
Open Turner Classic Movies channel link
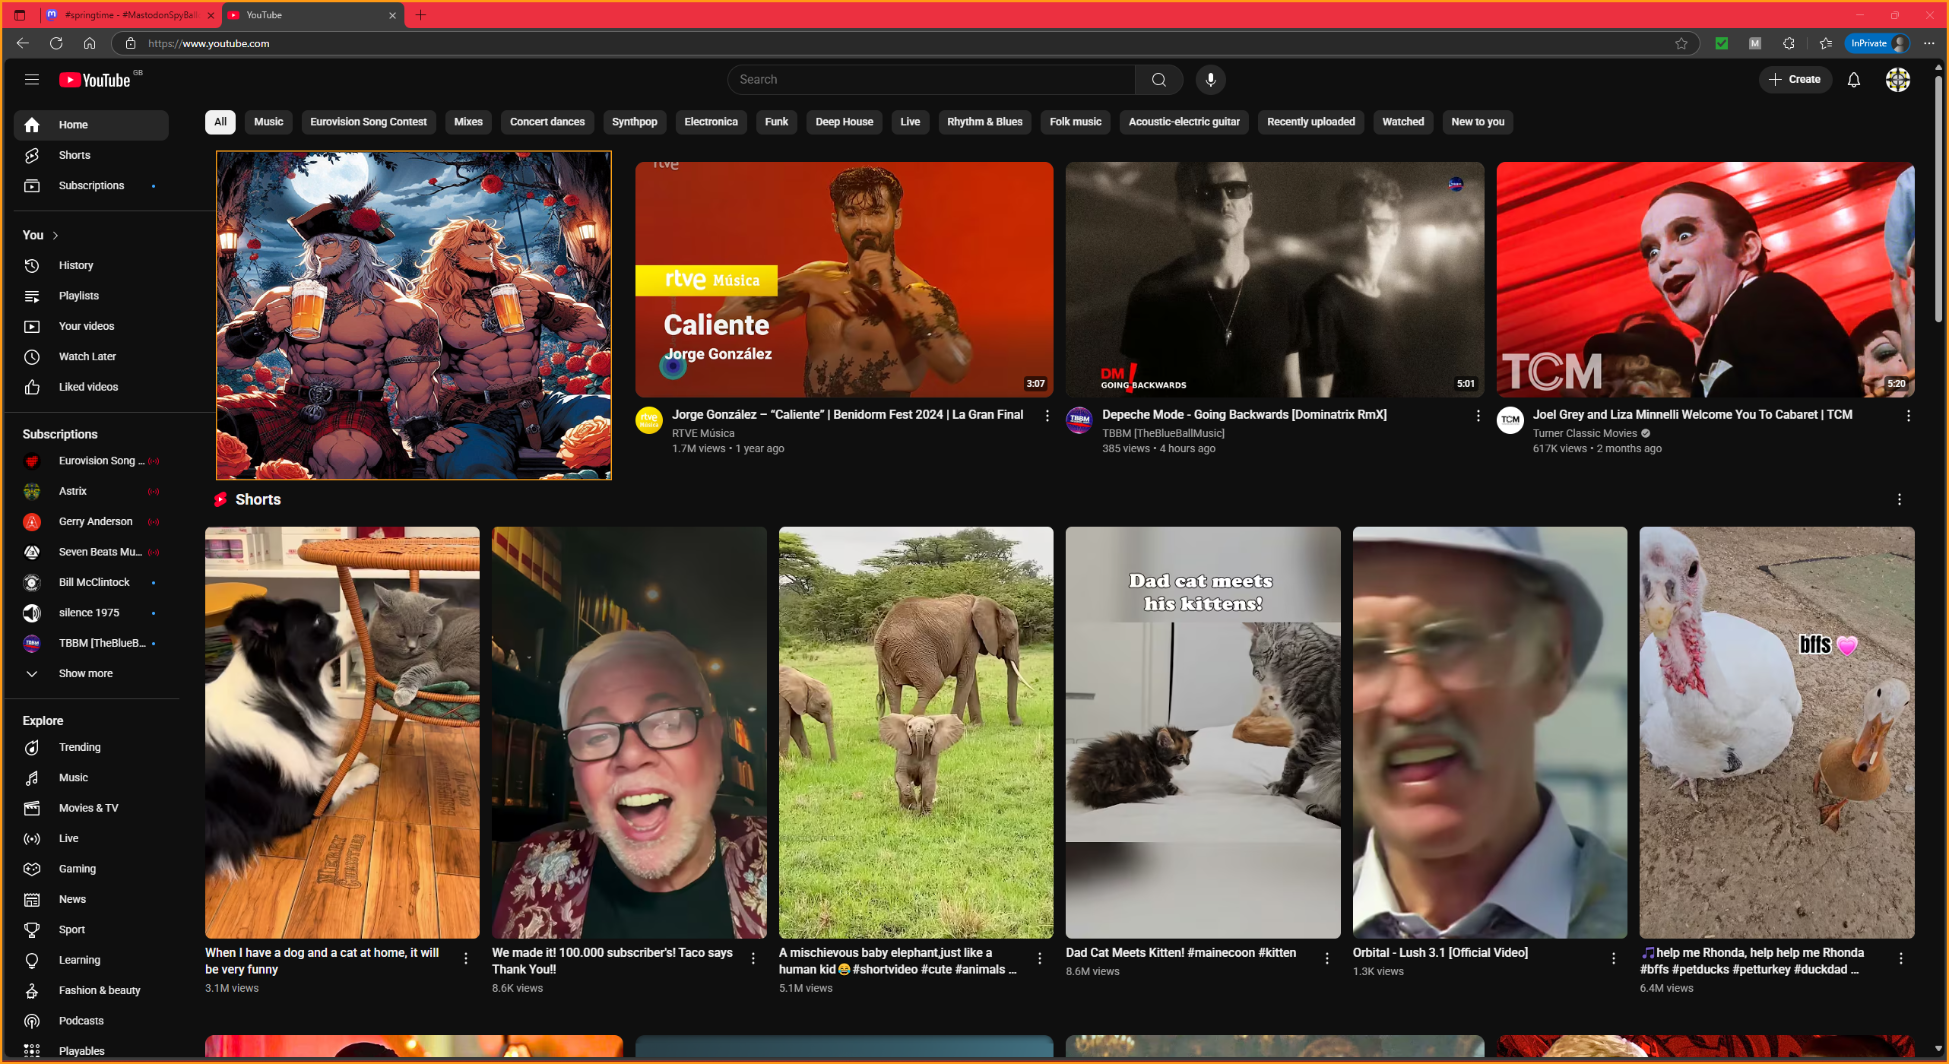[x=1585, y=434]
